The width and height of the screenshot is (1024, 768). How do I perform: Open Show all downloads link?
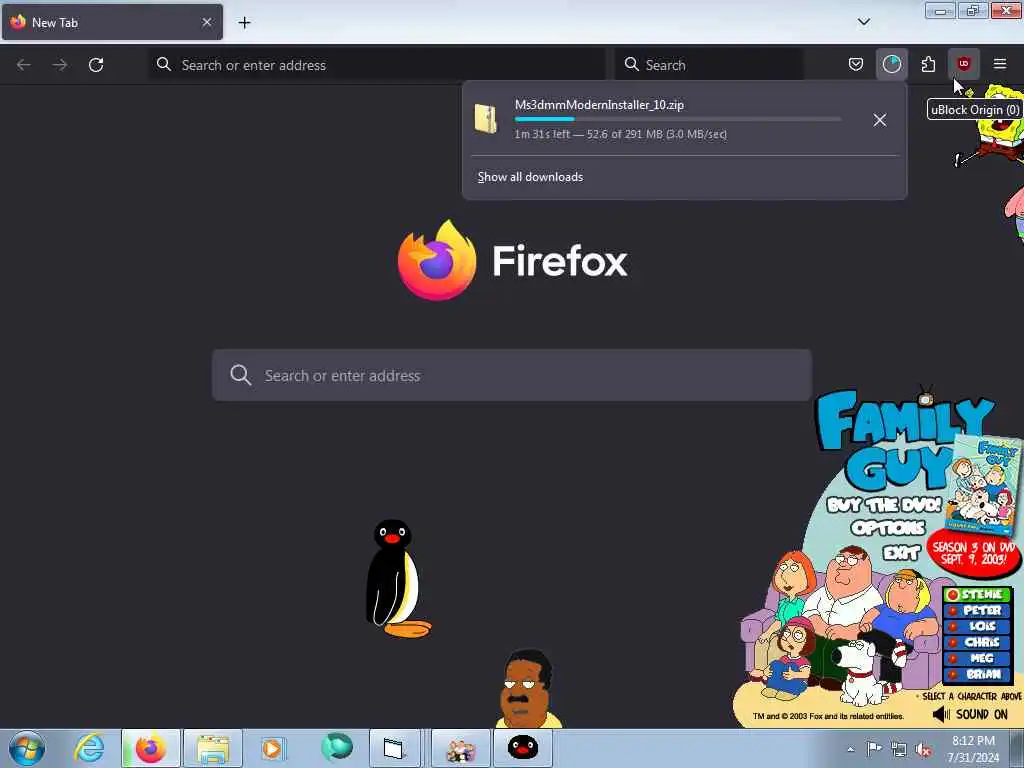point(530,177)
